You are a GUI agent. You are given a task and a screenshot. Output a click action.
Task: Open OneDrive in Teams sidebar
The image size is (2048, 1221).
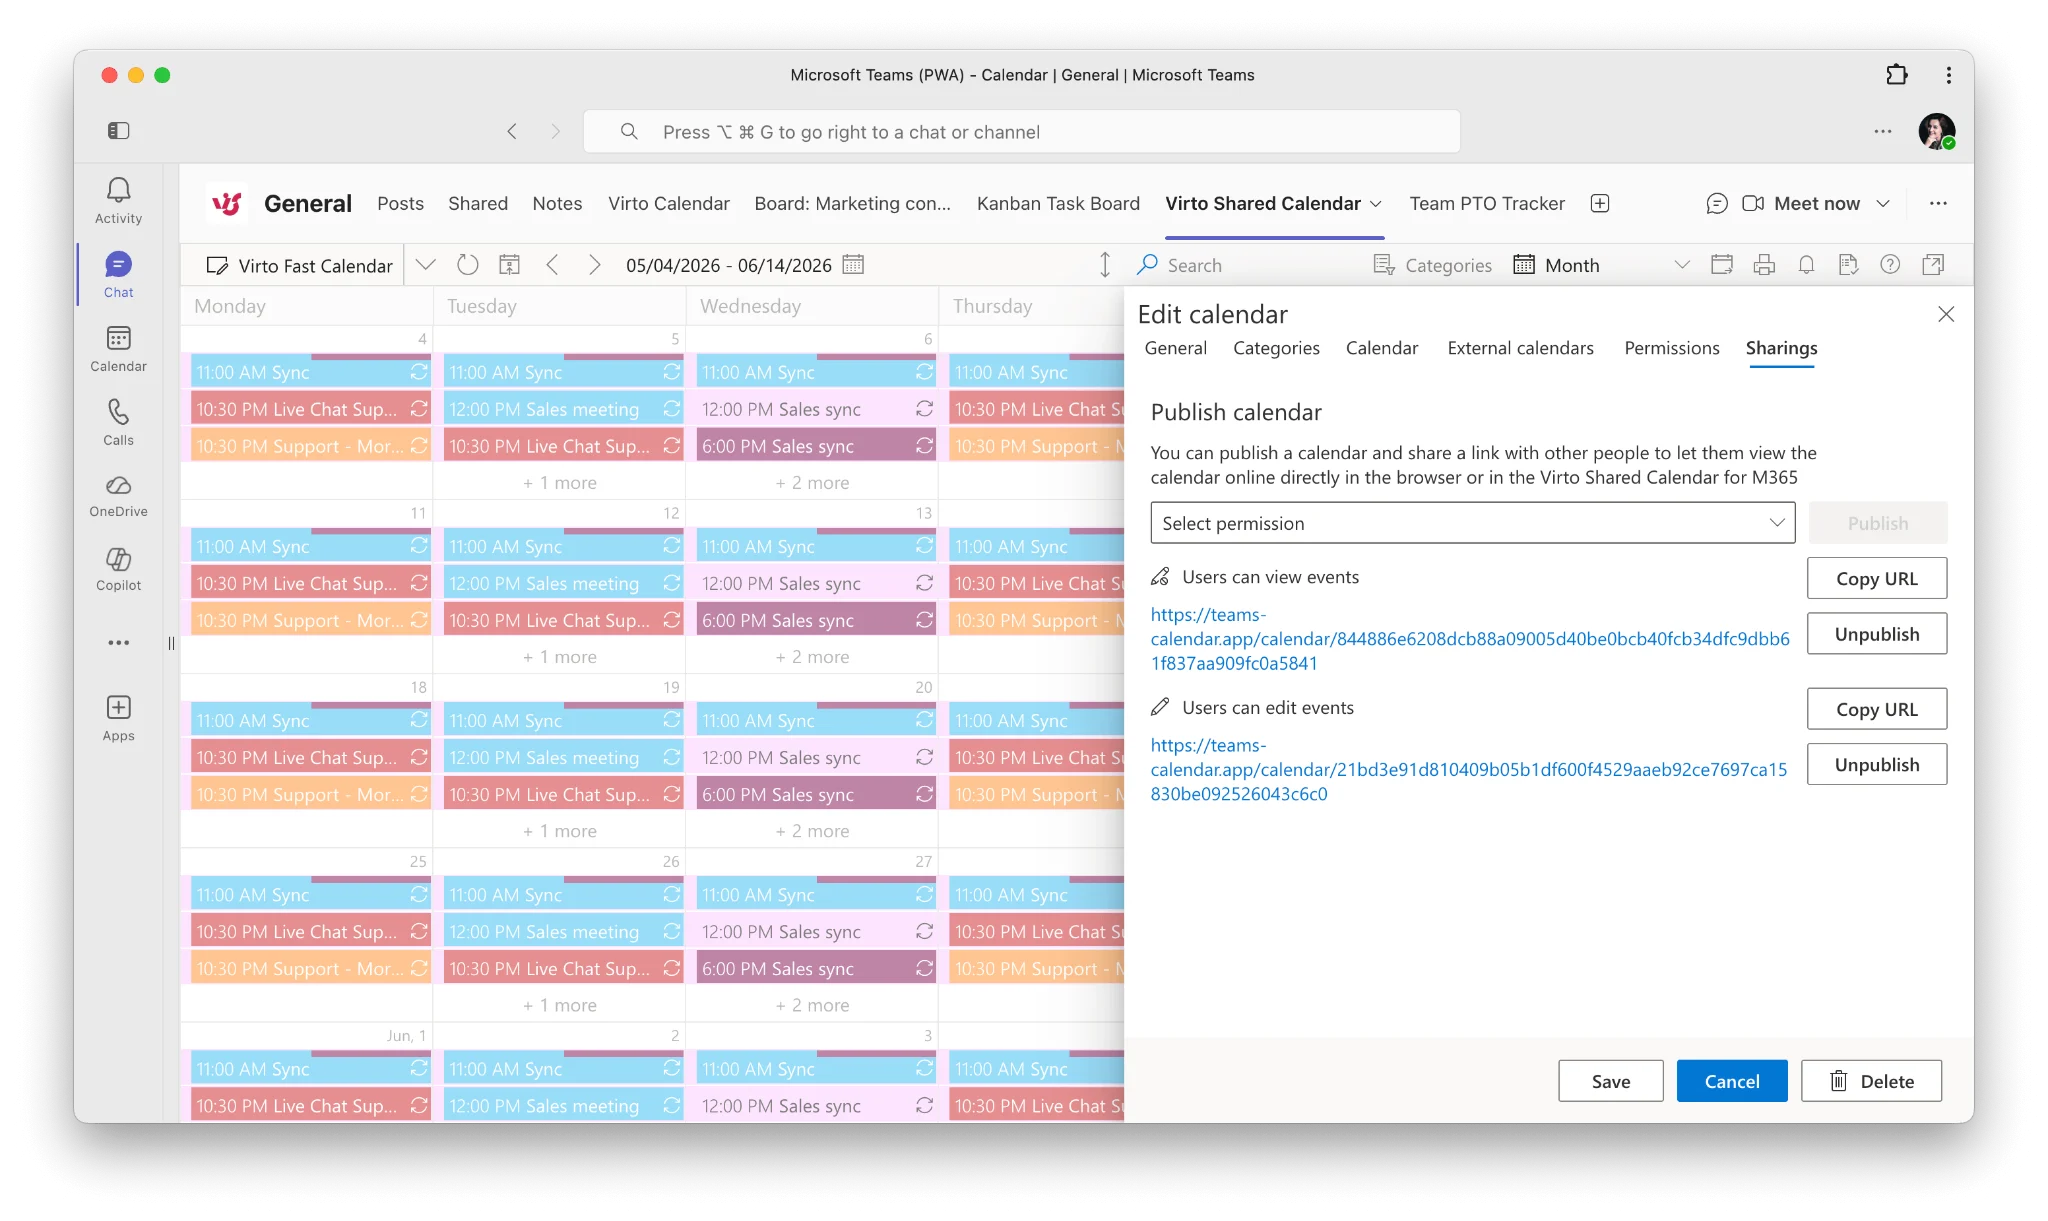(118, 496)
